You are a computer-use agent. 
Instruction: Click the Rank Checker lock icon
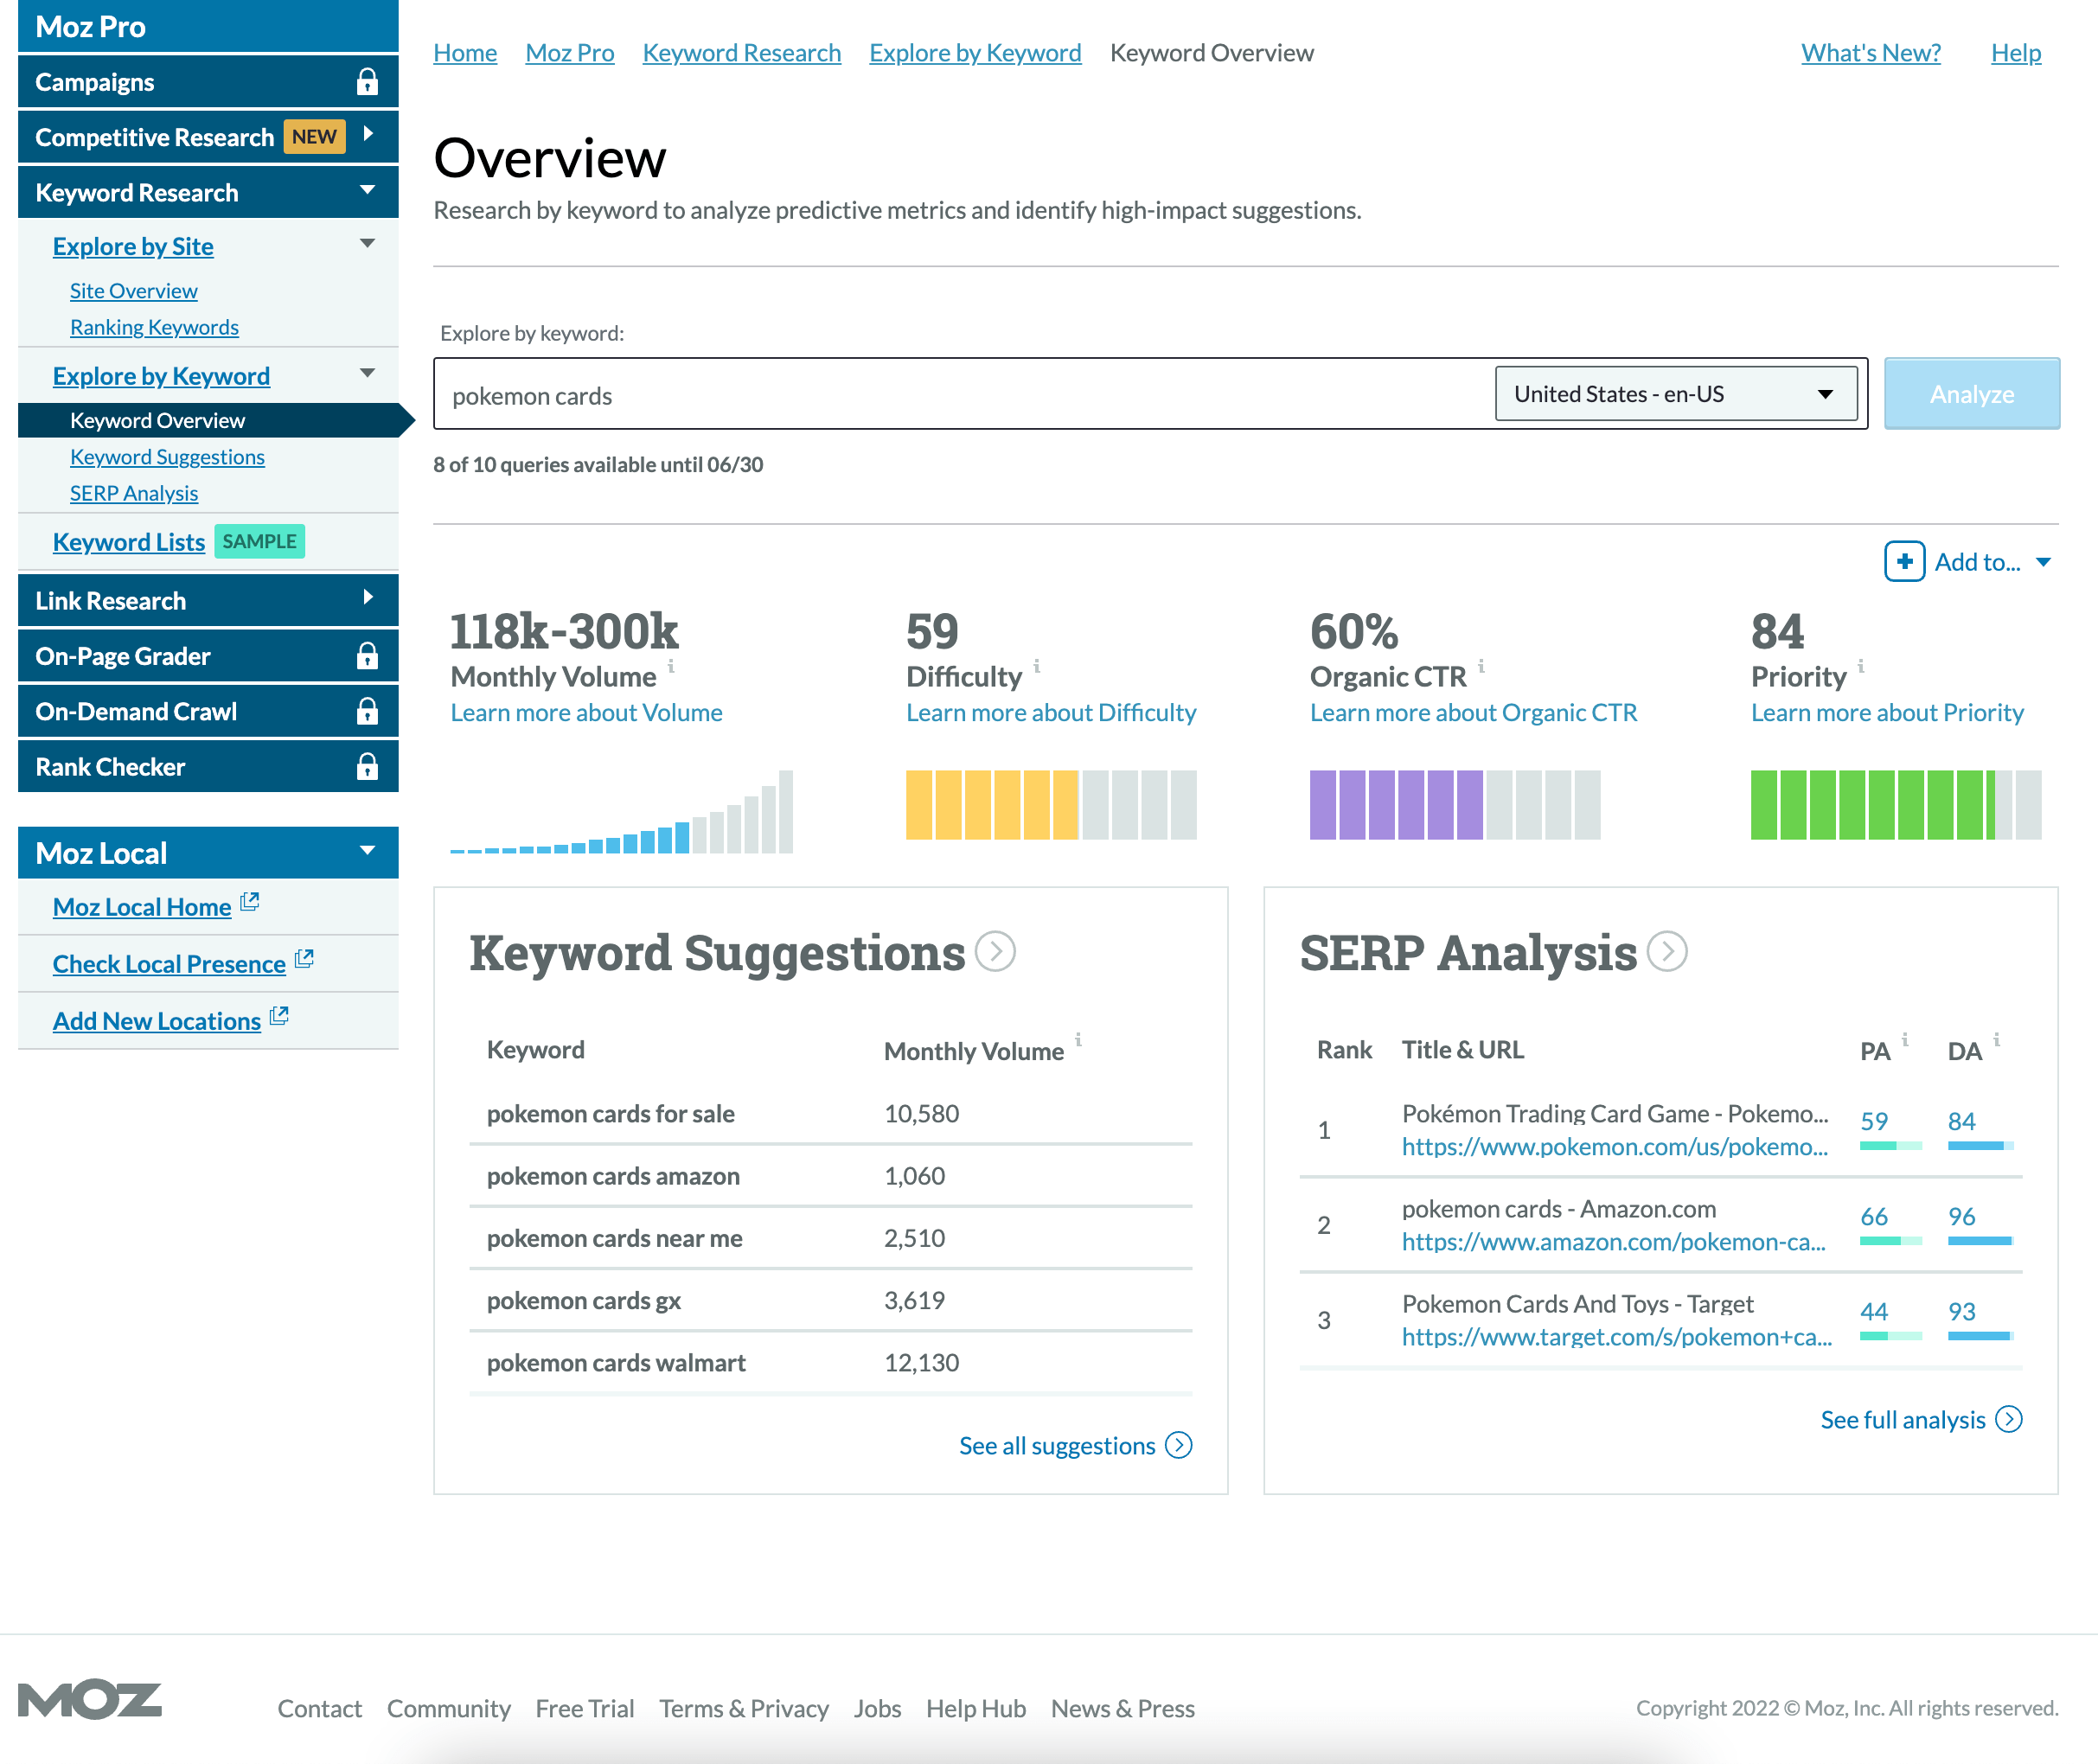click(x=368, y=764)
